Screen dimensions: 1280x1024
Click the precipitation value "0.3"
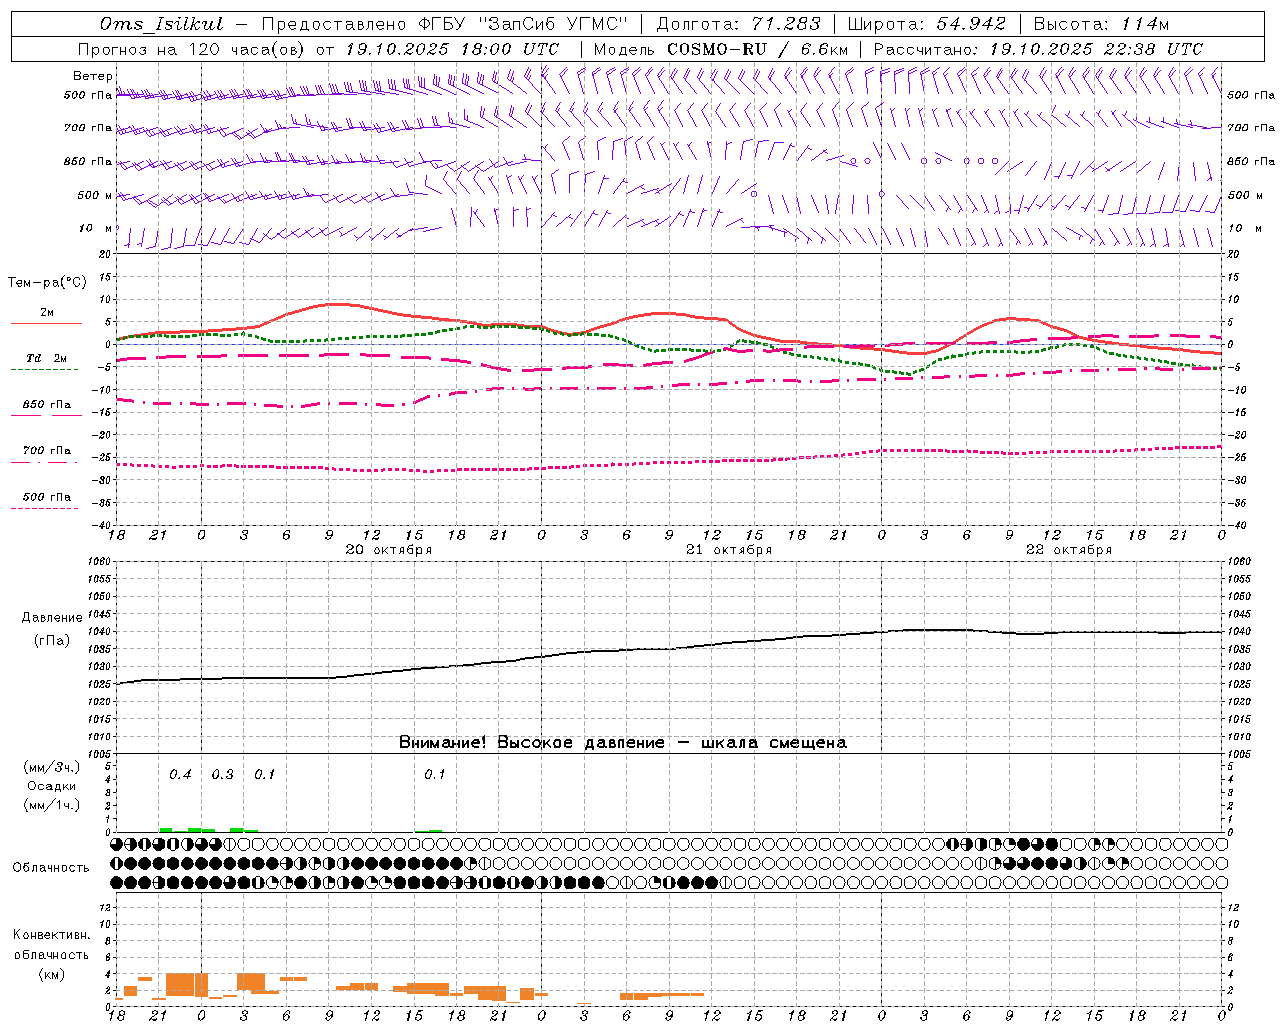pos(222,775)
